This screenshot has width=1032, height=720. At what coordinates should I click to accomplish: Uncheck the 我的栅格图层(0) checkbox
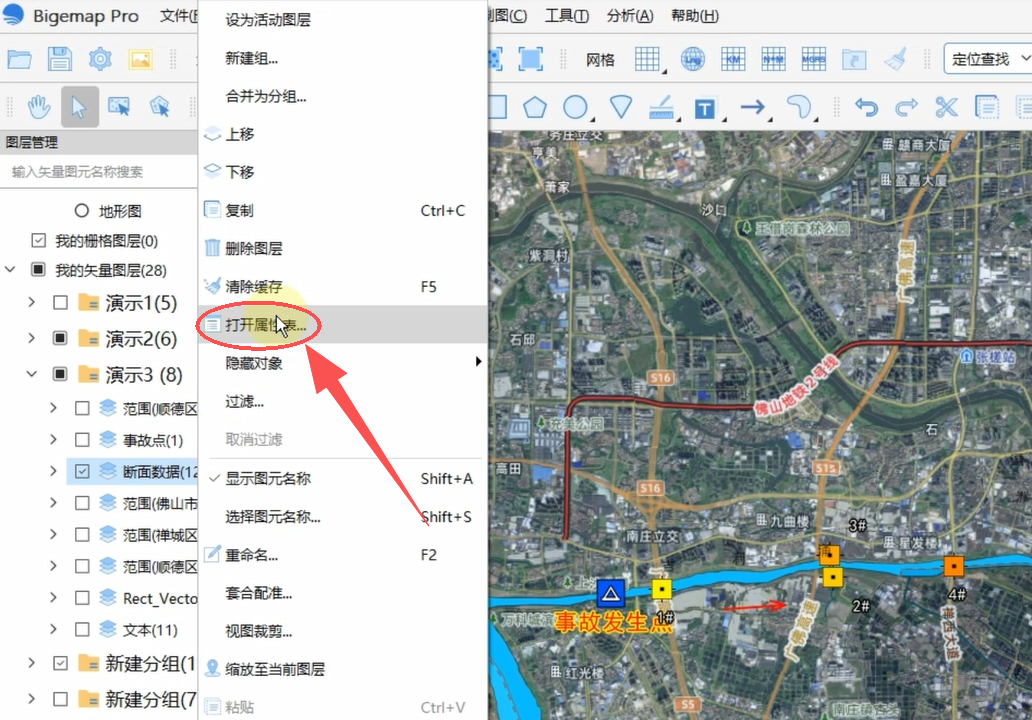pyautogui.click(x=39, y=240)
